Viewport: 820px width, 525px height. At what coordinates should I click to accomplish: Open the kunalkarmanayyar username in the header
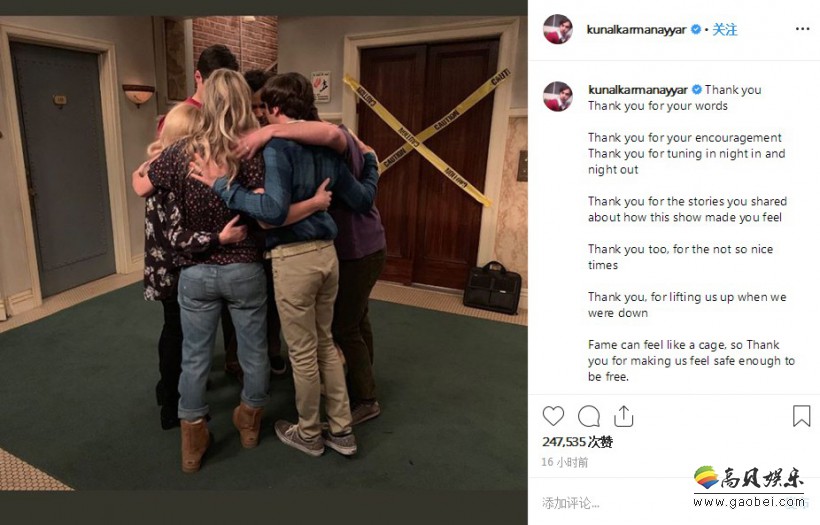point(636,30)
